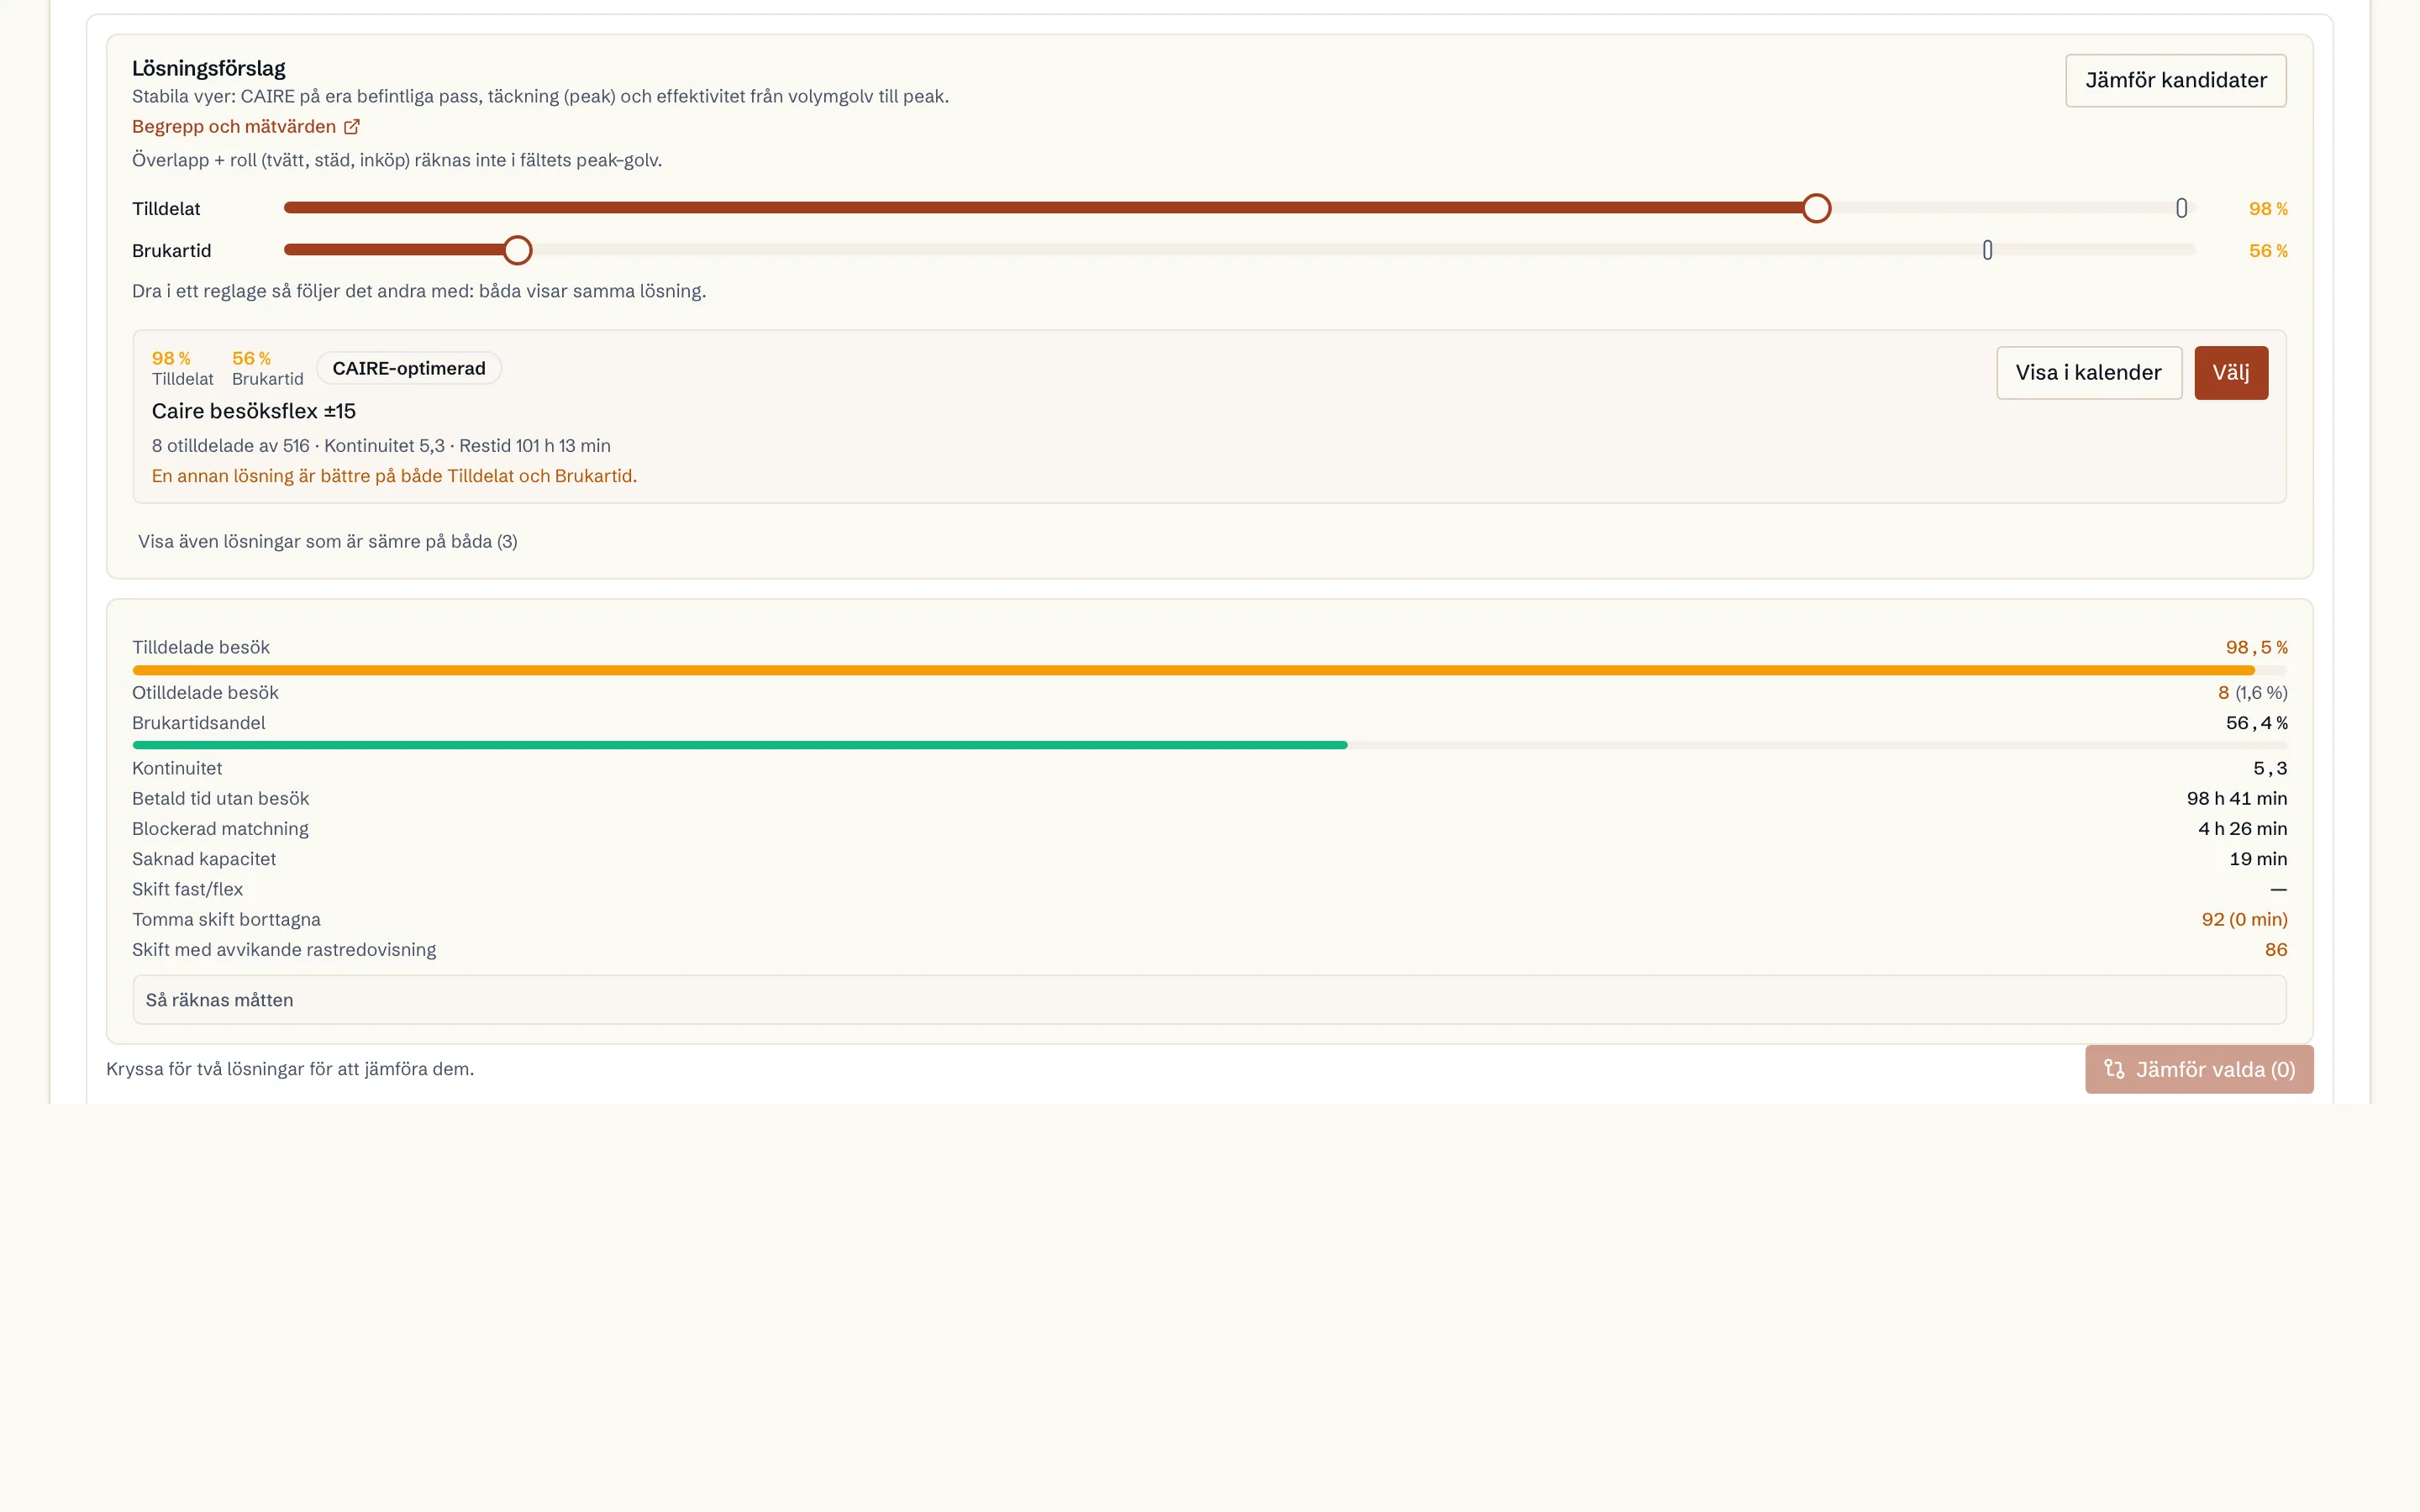Click the Jämför kandidater button
Image resolution: width=2420 pixels, height=1512 pixels.
[2176, 80]
